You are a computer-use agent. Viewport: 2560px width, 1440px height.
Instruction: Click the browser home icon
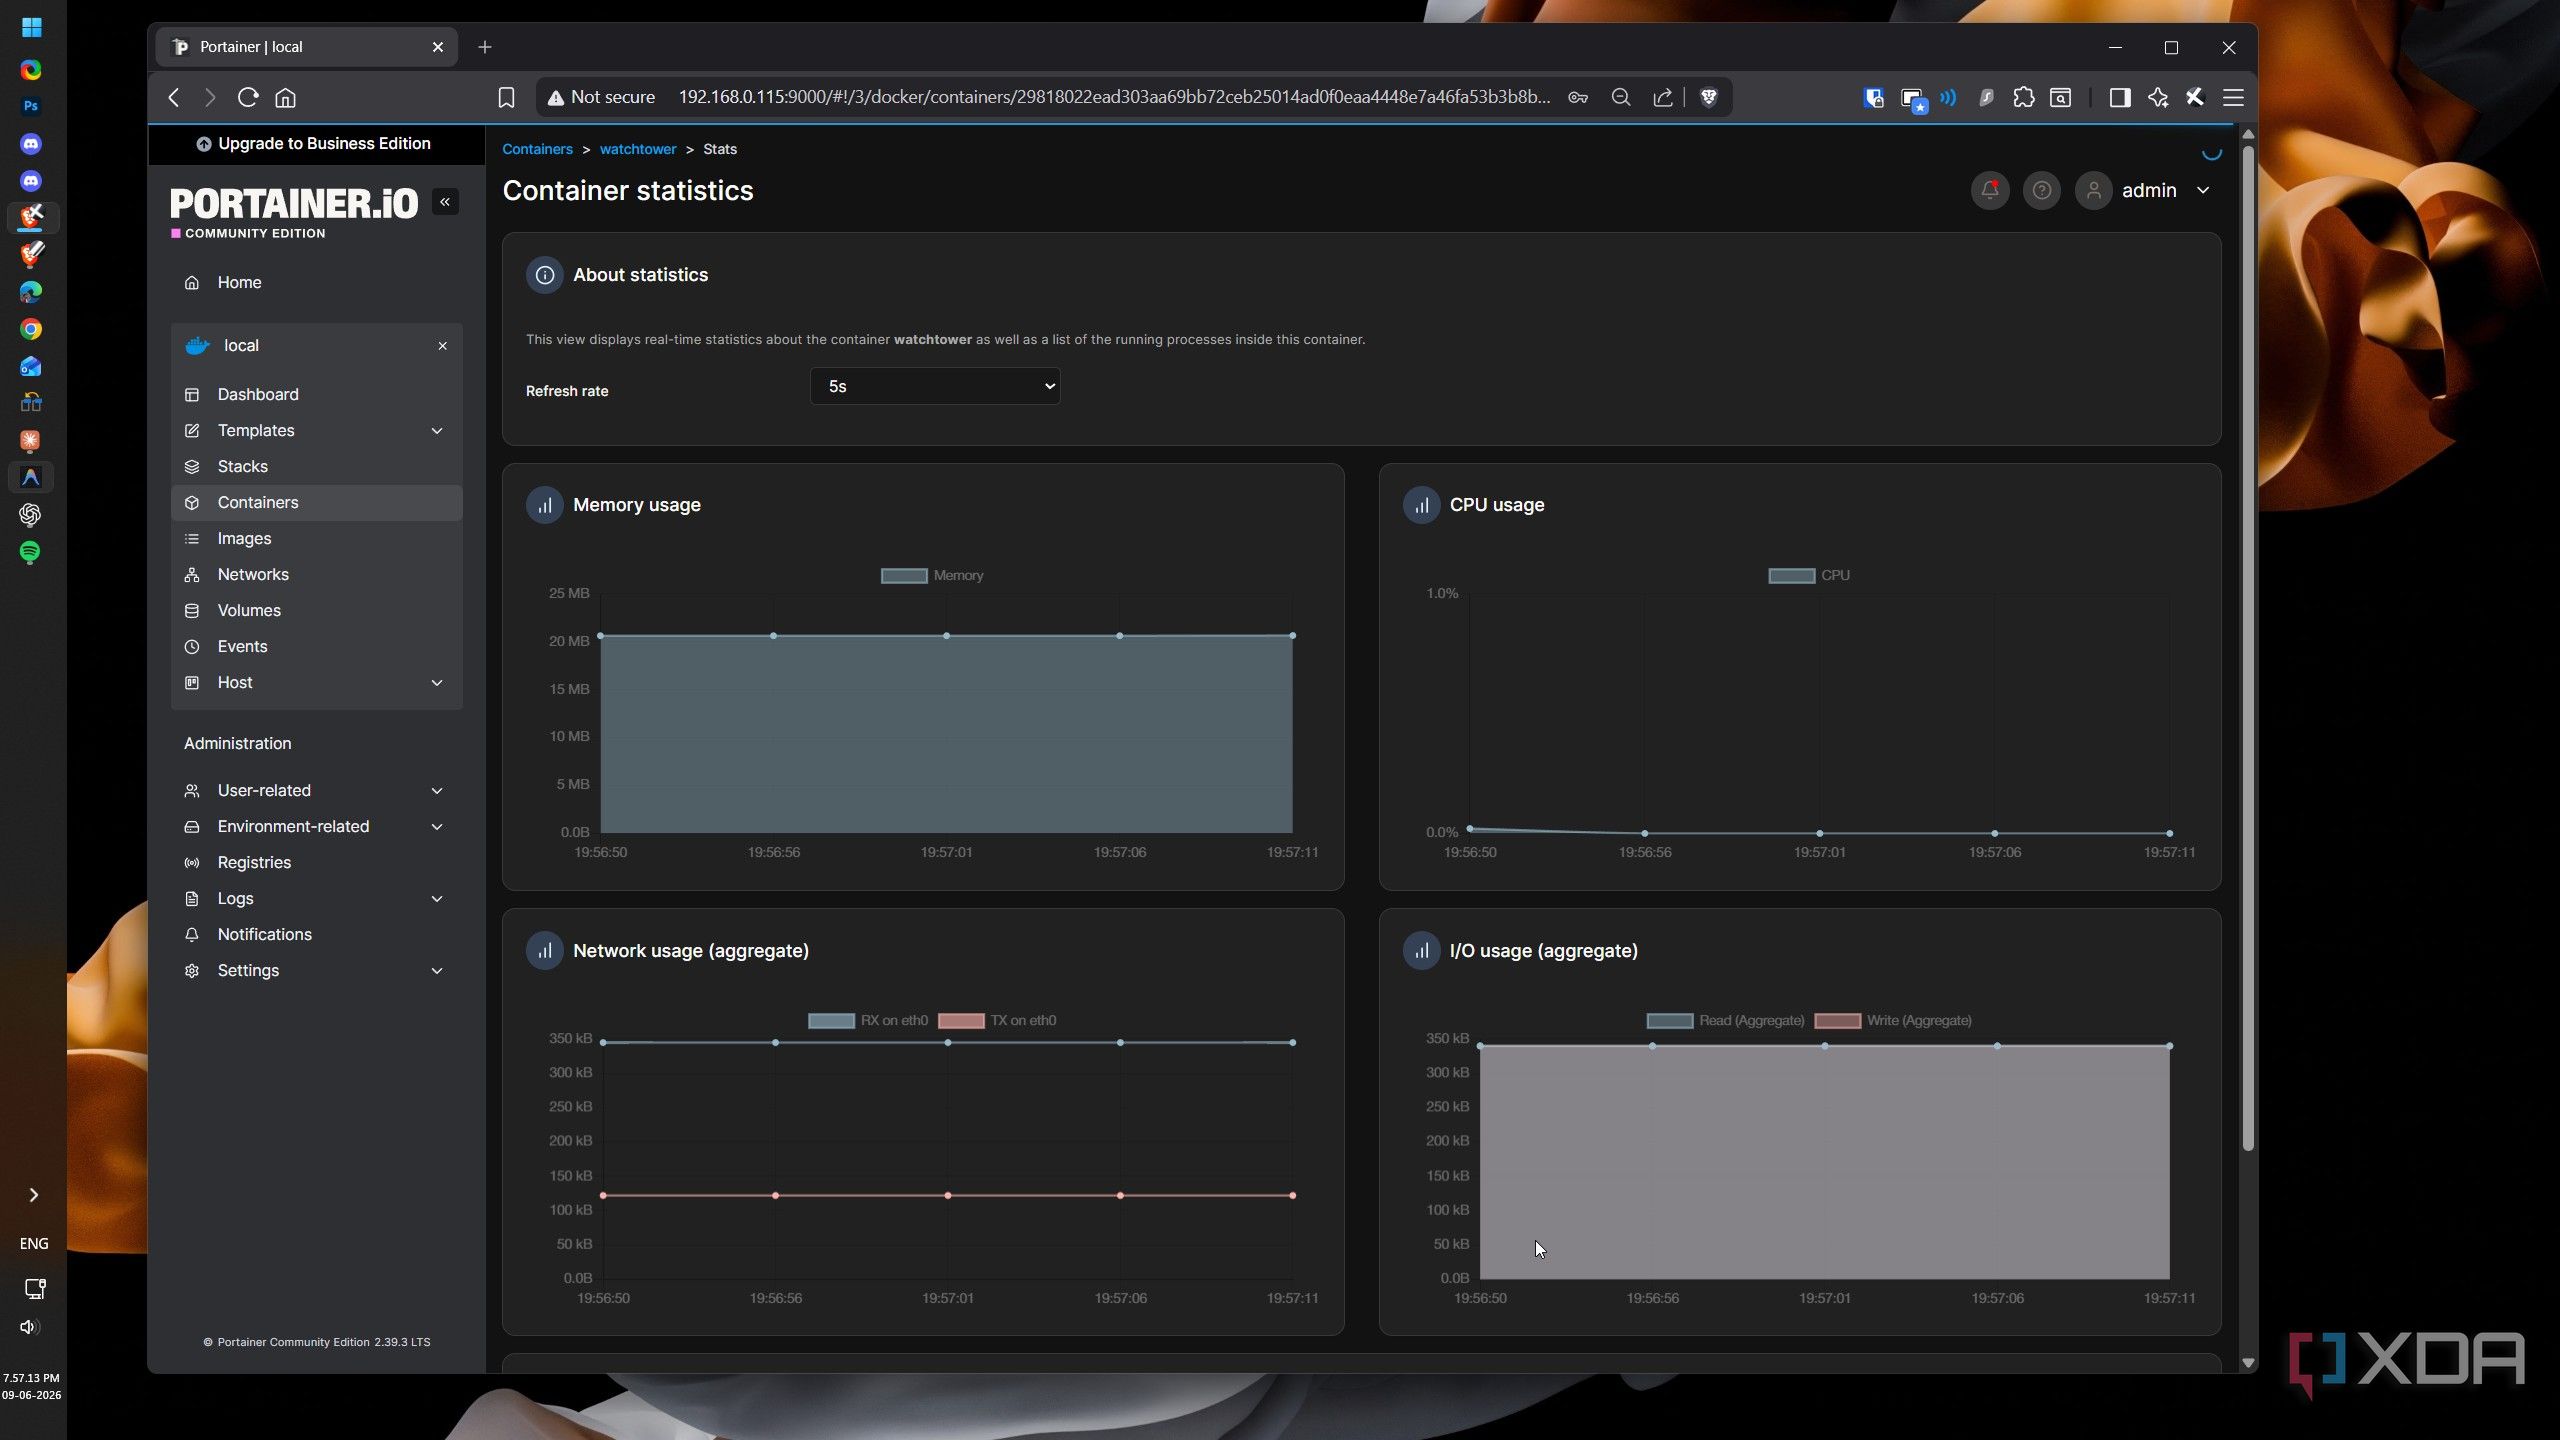coord(286,97)
